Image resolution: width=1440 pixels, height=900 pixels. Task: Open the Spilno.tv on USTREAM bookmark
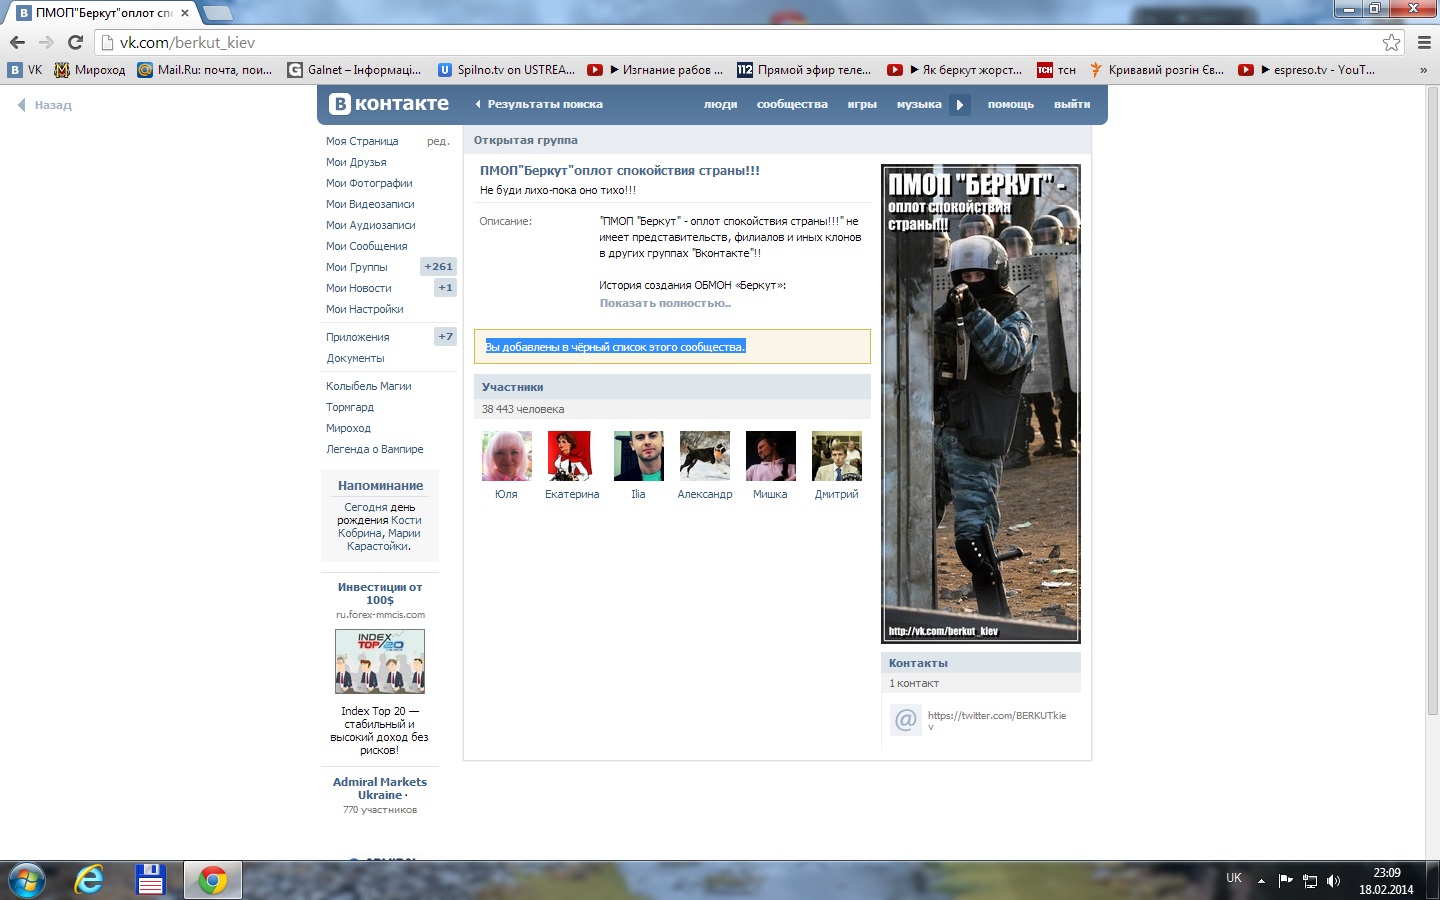click(x=508, y=70)
